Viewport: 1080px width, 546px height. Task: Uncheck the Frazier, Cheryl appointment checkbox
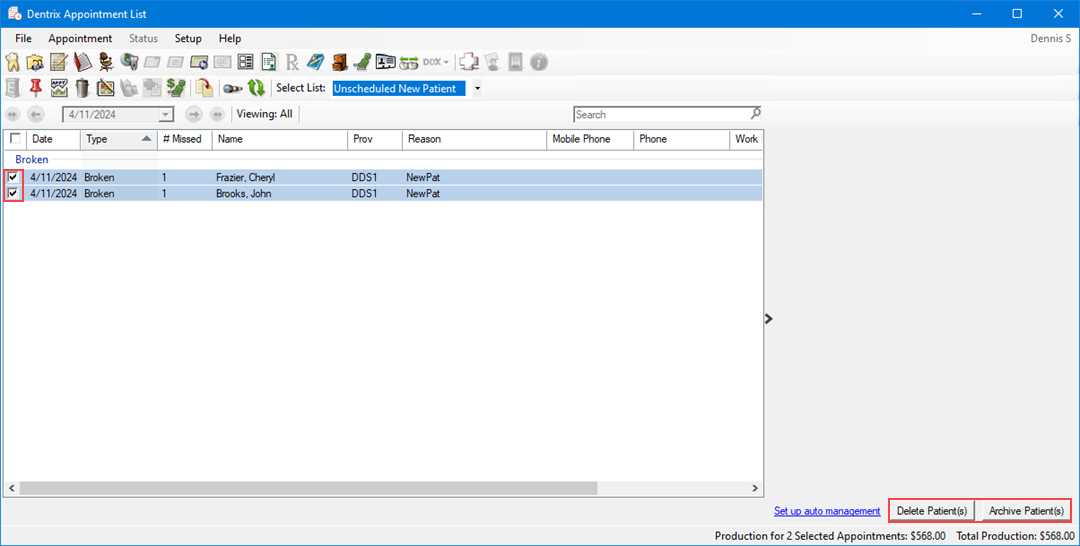click(13, 178)
